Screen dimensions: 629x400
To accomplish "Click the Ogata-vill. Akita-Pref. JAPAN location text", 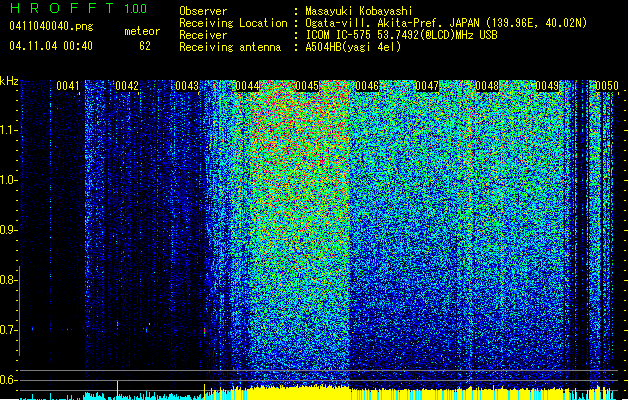I will (x=446, y=23).
